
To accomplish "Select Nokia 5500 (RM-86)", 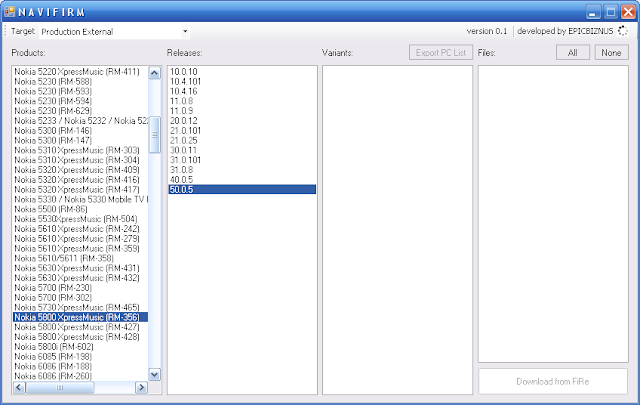I will [x=80, y=209].
